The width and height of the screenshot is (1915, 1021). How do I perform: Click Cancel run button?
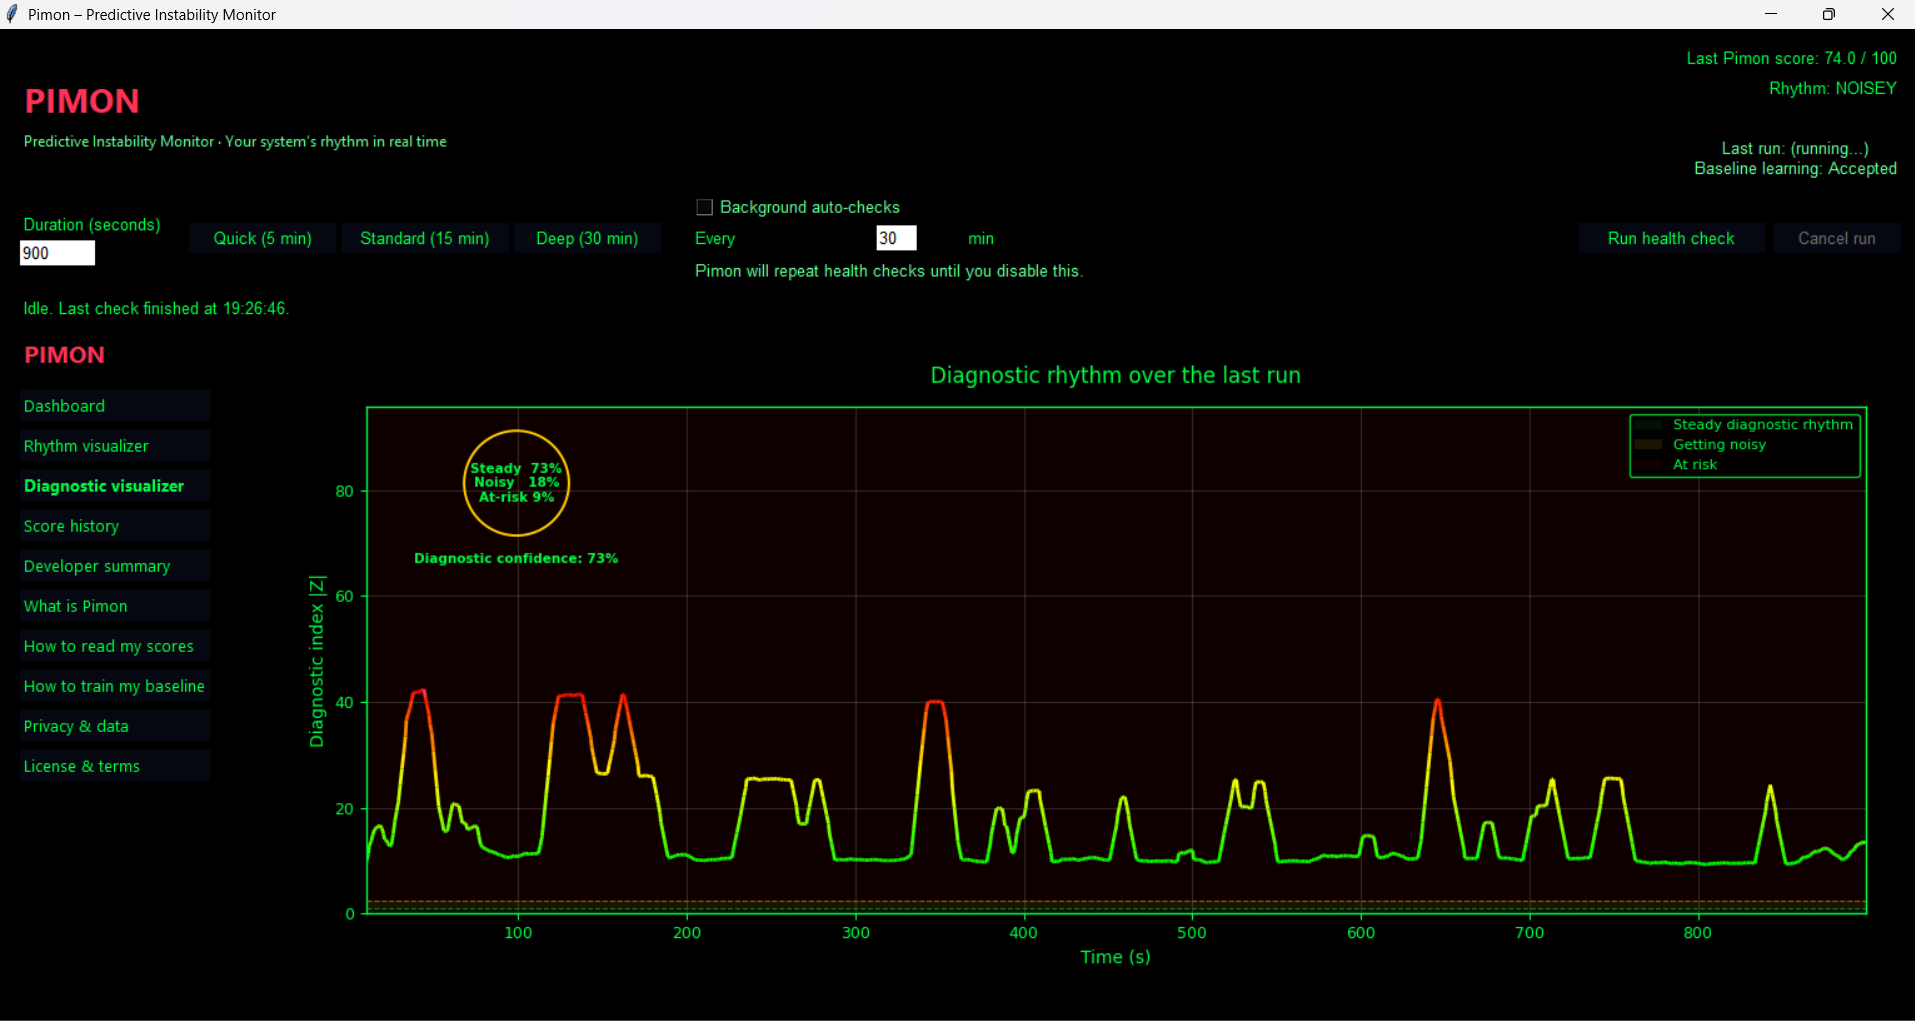[x=1837, y=238]
